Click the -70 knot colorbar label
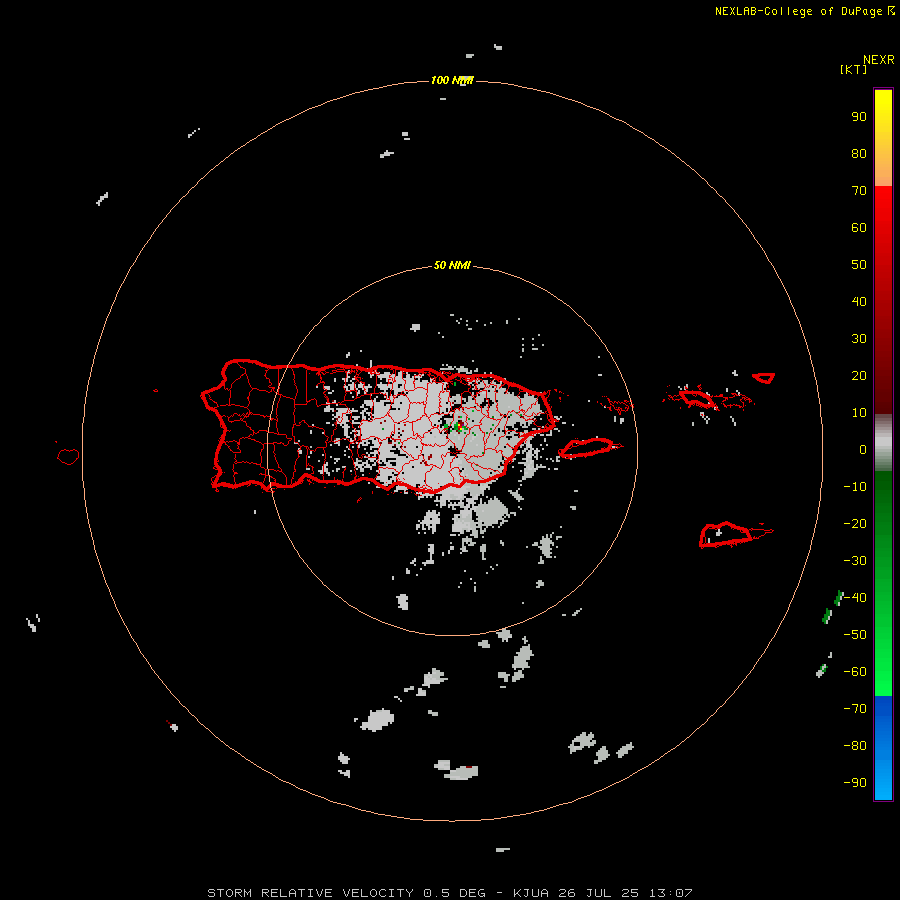Viewport: 900px width, 900px height. point(855,709)
